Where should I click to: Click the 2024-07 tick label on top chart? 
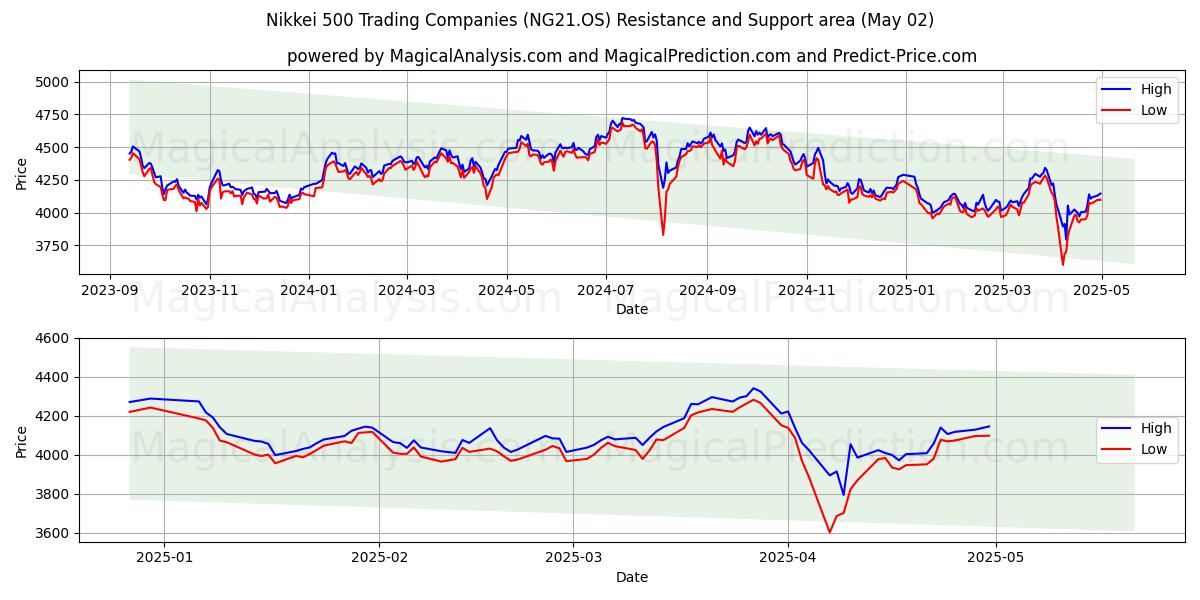605,290
